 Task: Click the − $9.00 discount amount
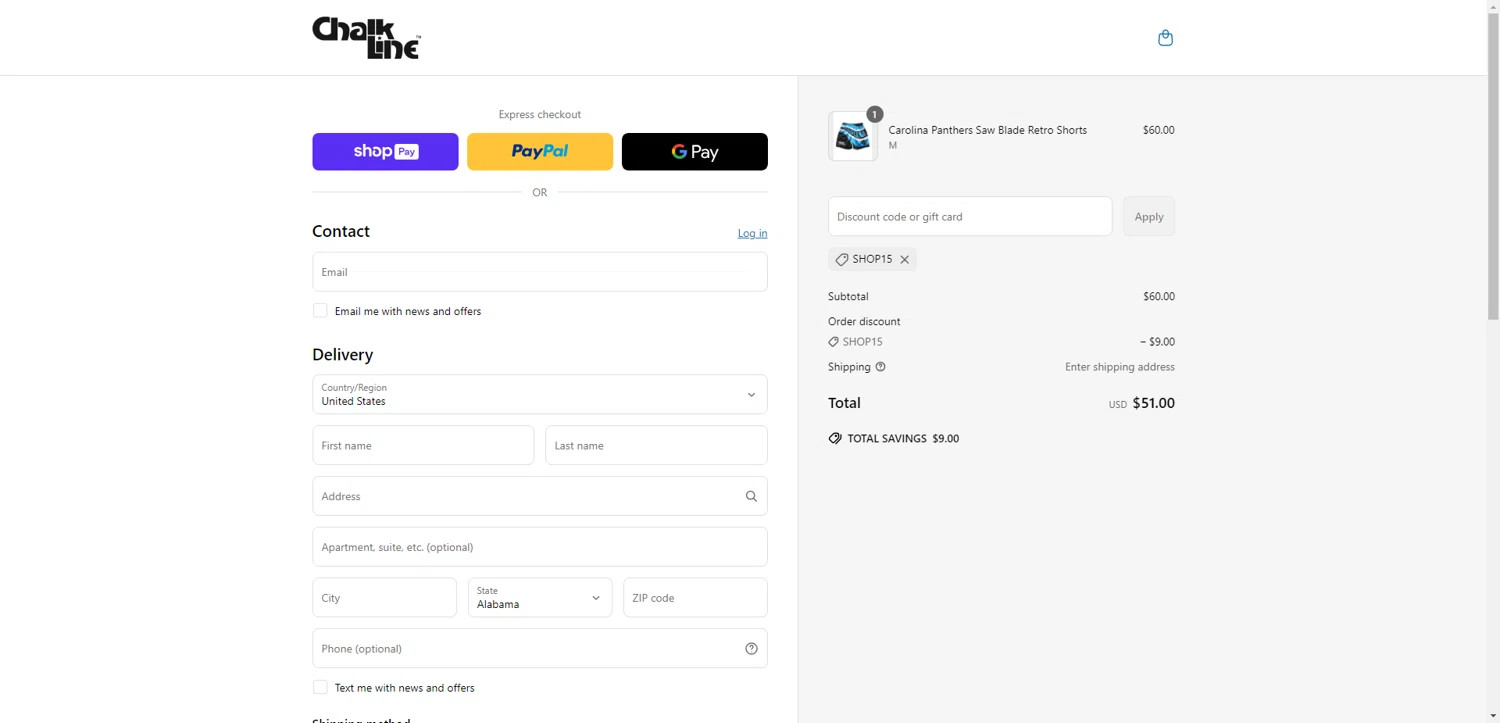[x=1157, y=342]
